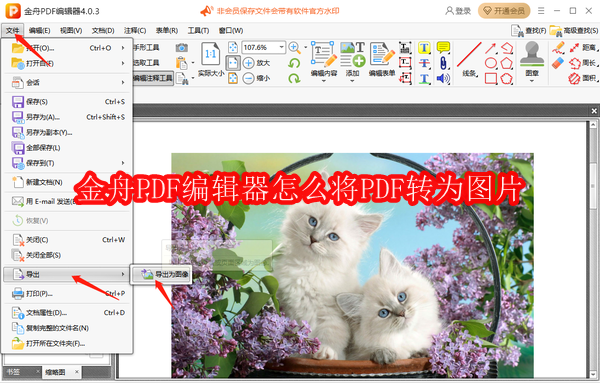
Task: Choose 新建文档(N) in File menu
Action: coord(68,182)
